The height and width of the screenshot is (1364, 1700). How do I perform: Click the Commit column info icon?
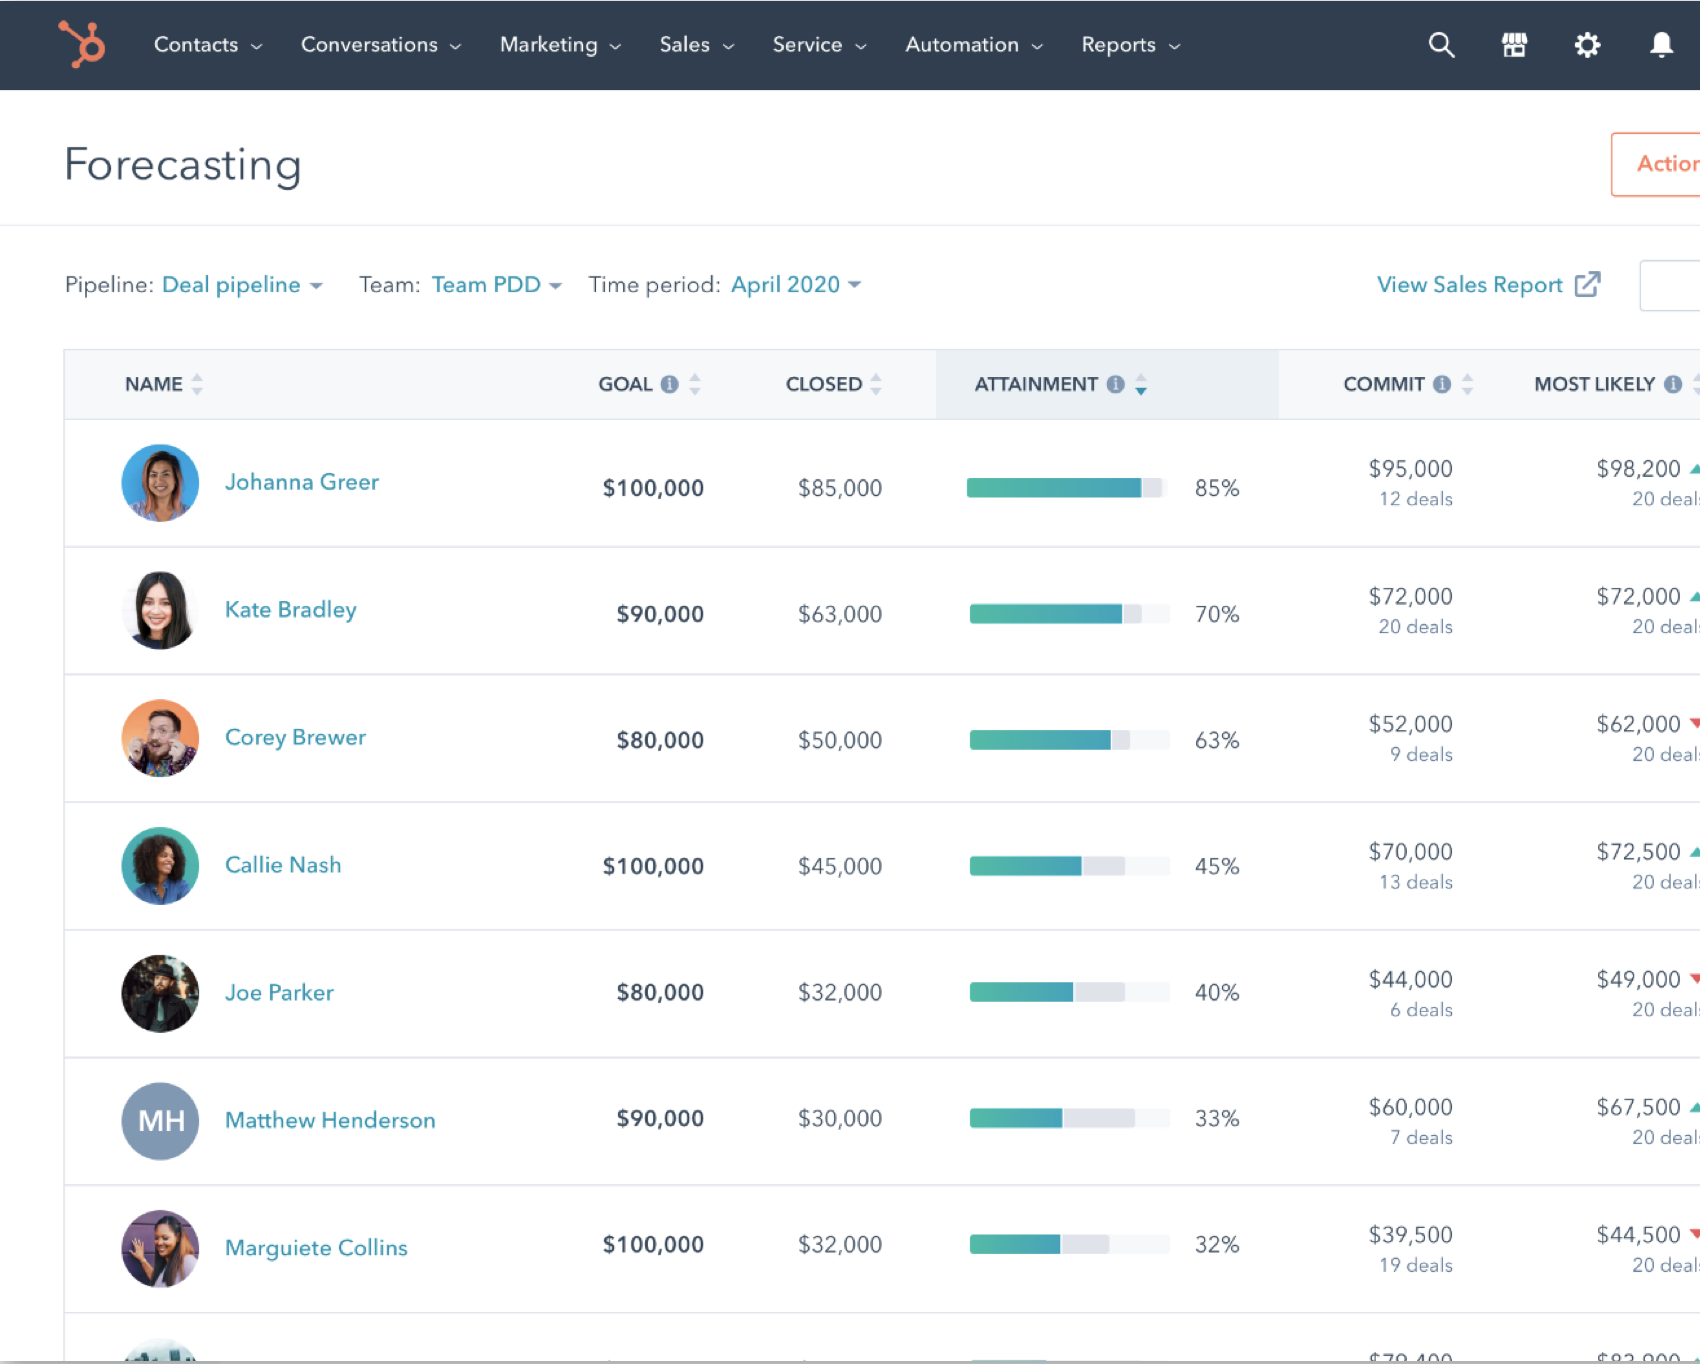(x=1442, y=384)
